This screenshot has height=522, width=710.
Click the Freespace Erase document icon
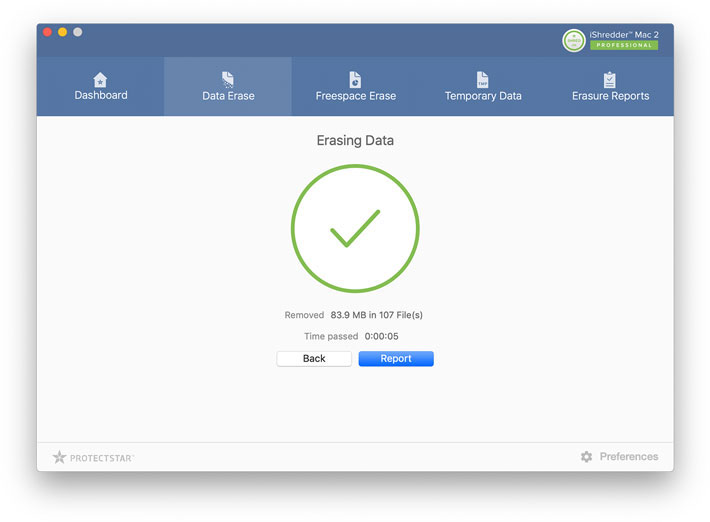point(355,79)
